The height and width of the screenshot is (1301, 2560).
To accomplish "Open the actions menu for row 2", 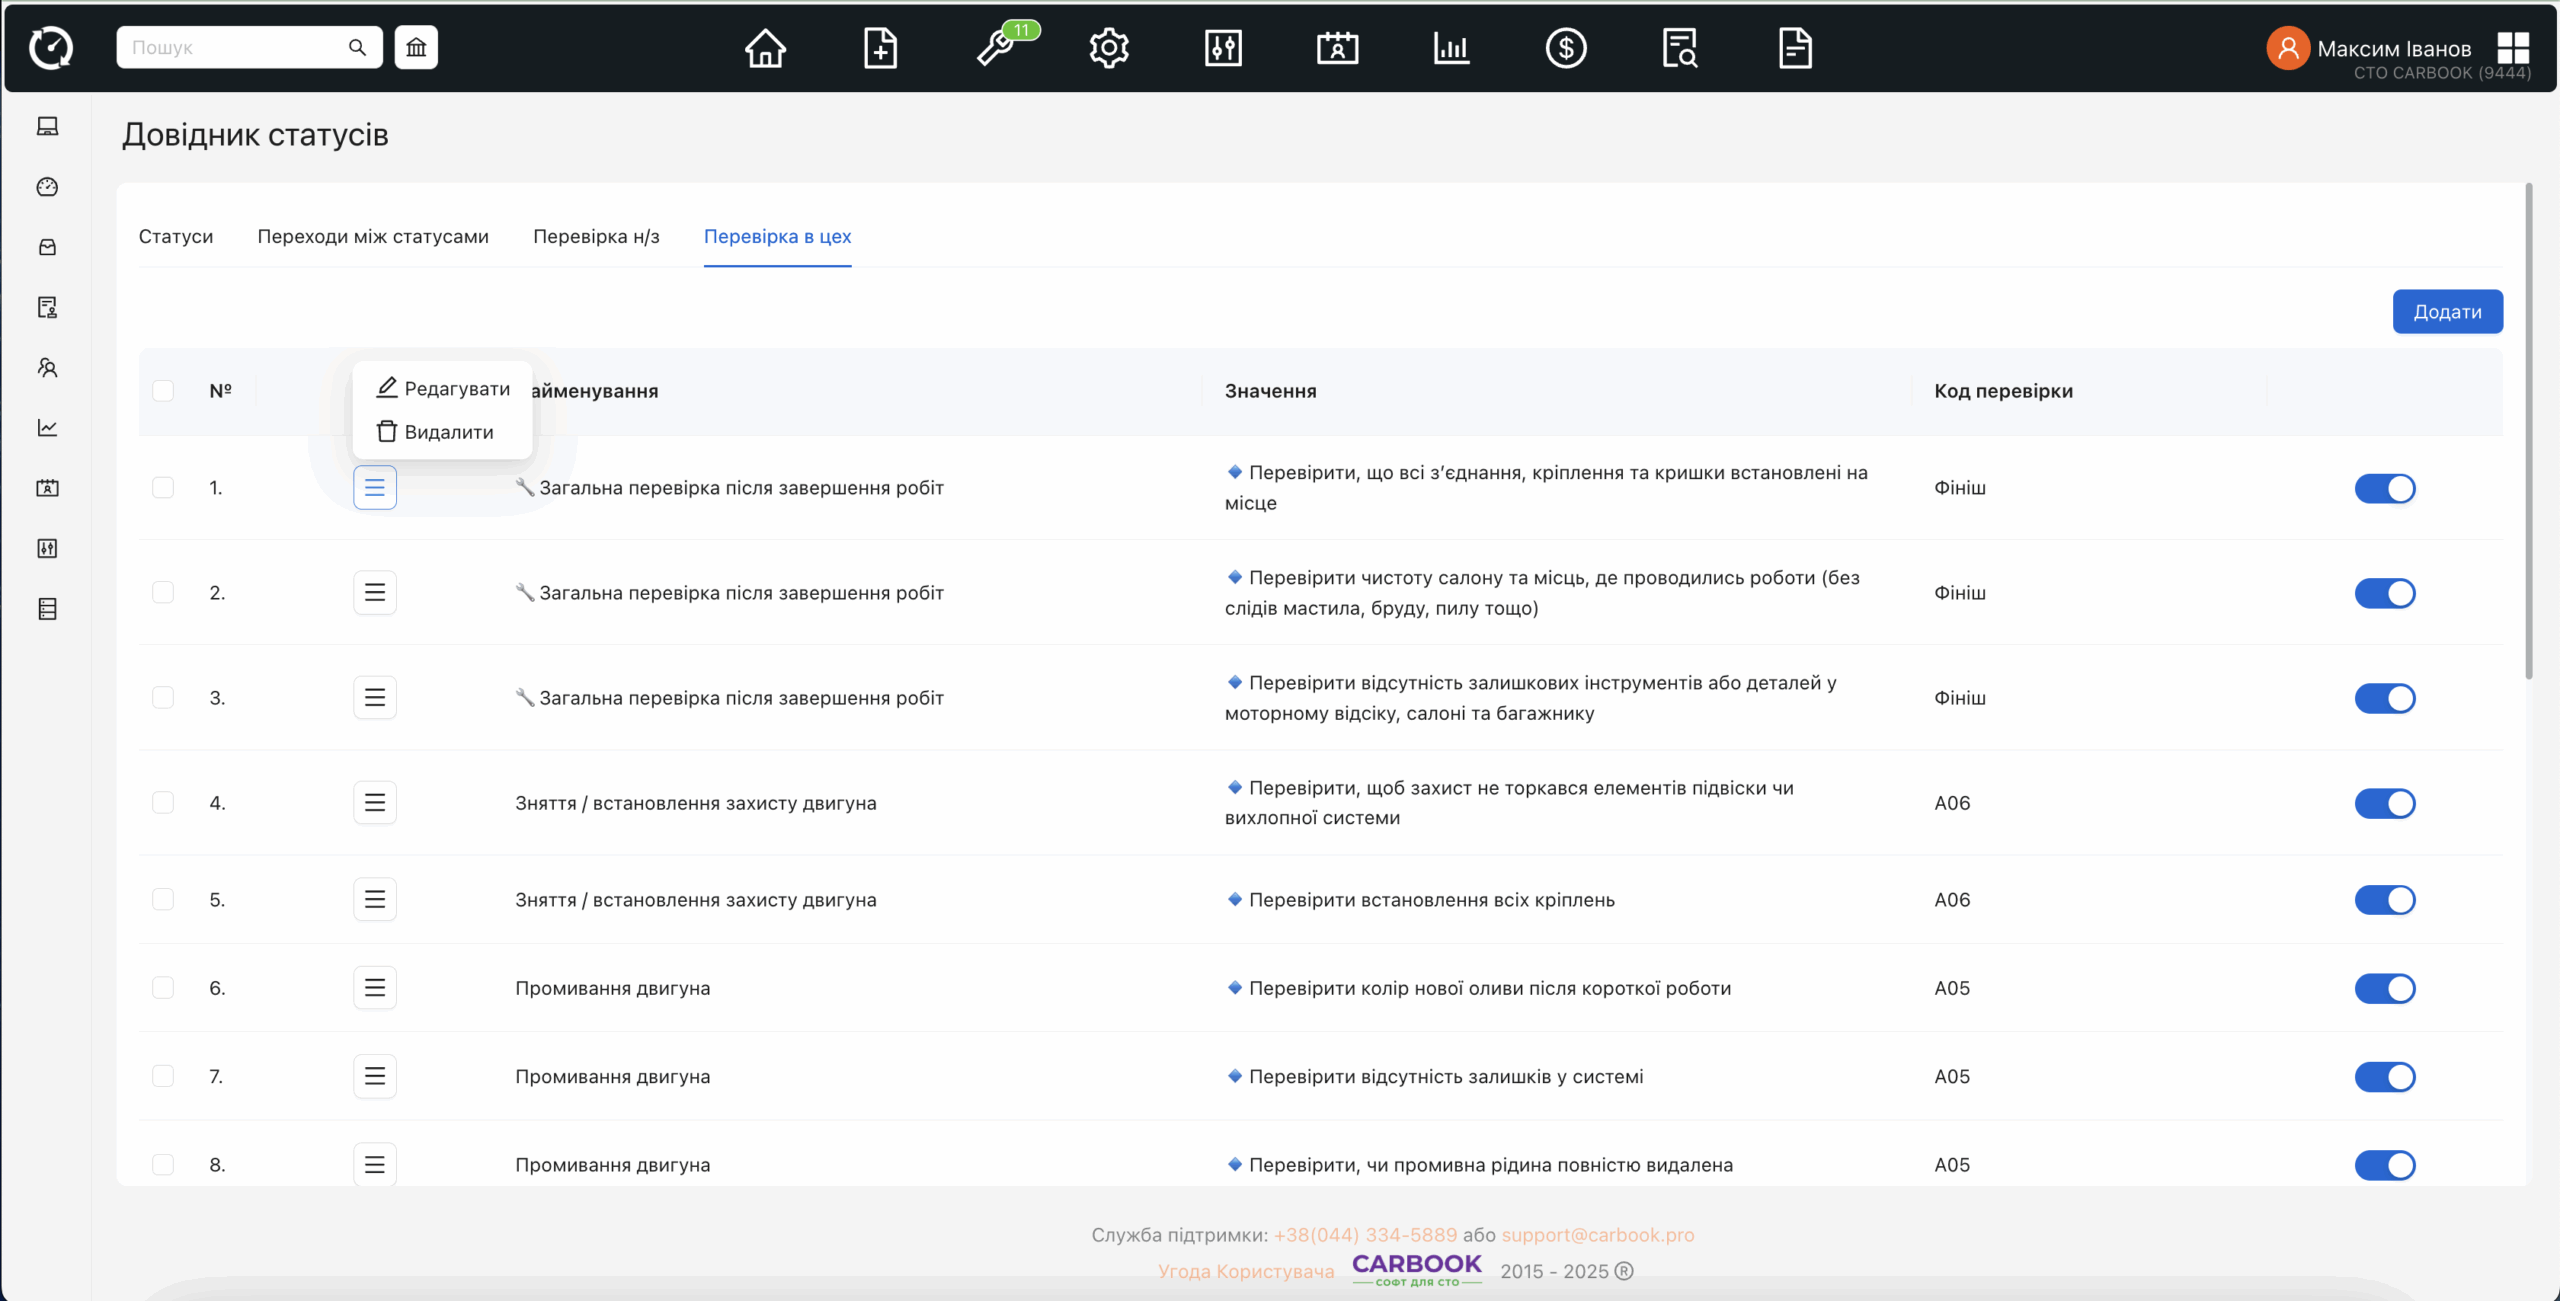I will (375, 593).
